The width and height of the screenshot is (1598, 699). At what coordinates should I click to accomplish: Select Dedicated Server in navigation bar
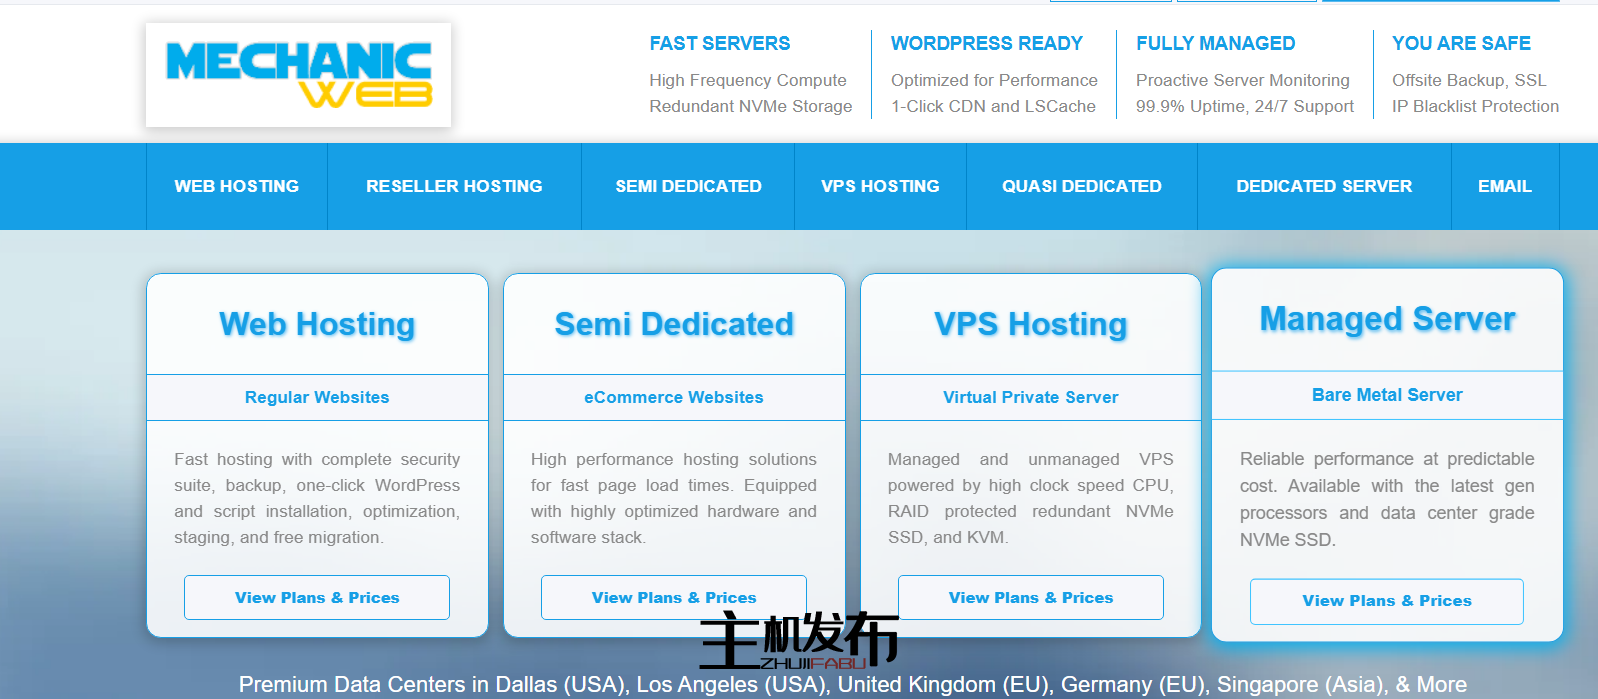pos(1324,186)
